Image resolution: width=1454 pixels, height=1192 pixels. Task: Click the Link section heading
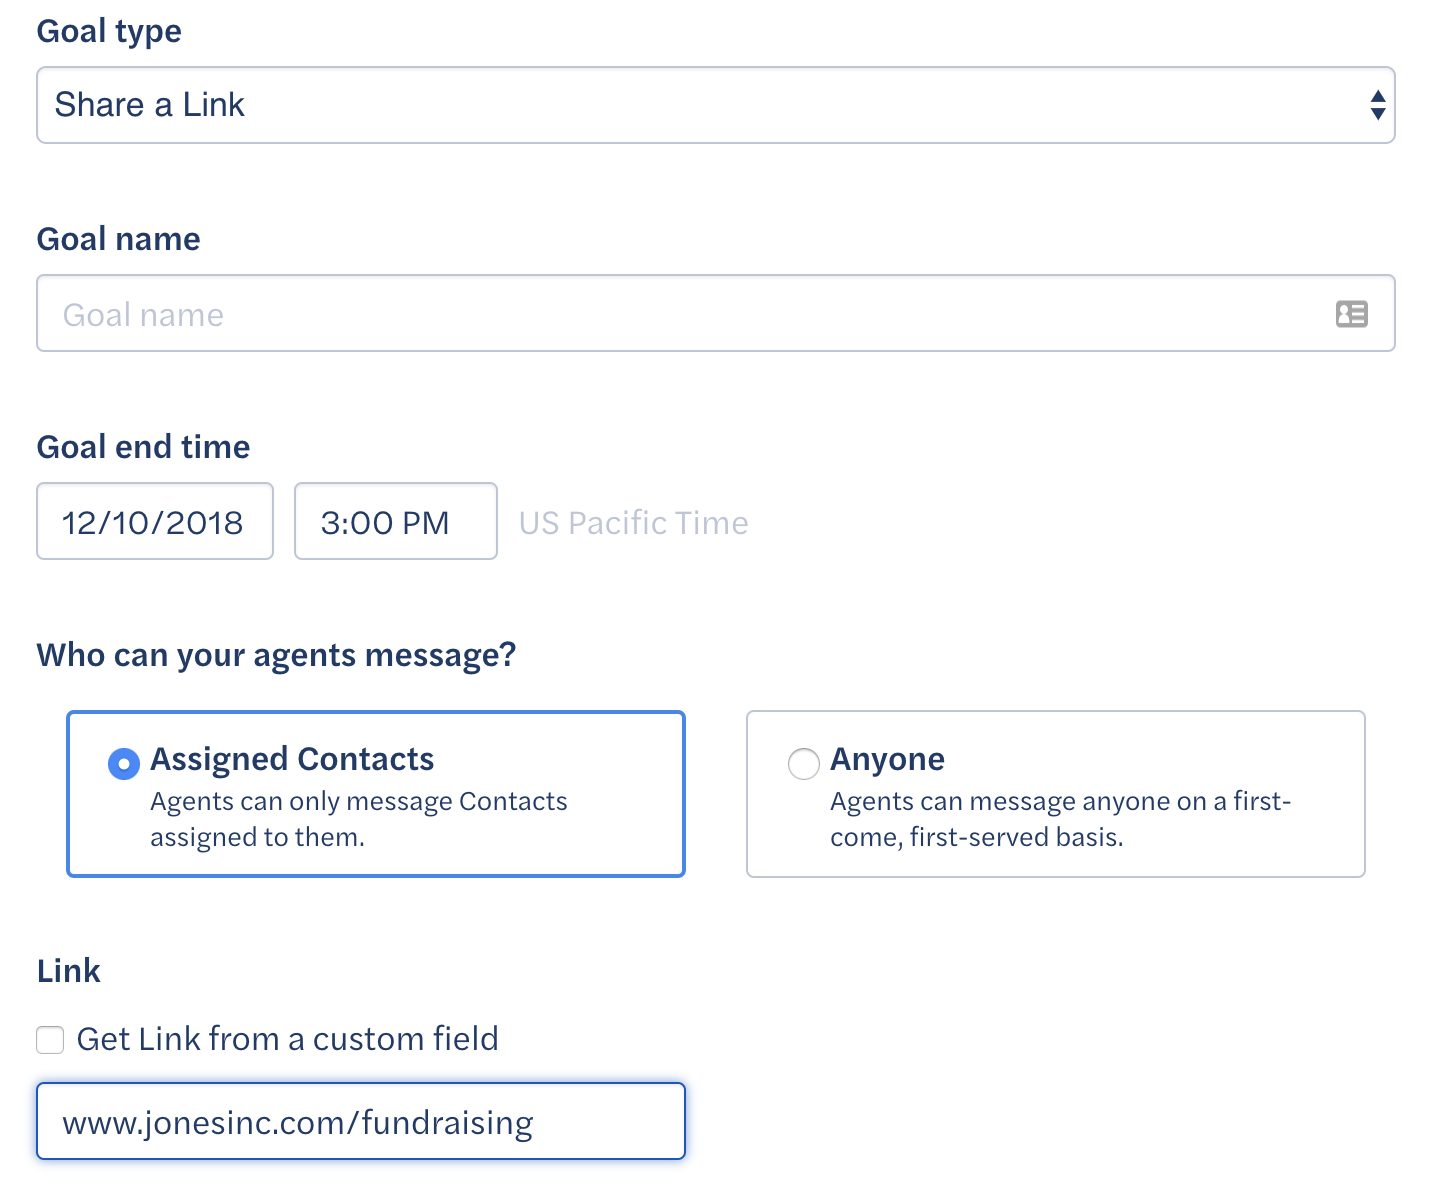(x=69, y=971)
